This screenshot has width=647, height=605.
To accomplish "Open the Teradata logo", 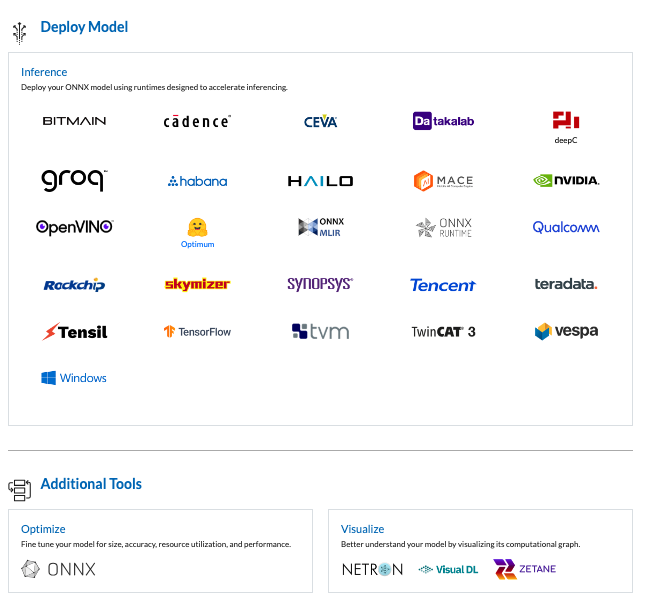I will pos(566,284).
